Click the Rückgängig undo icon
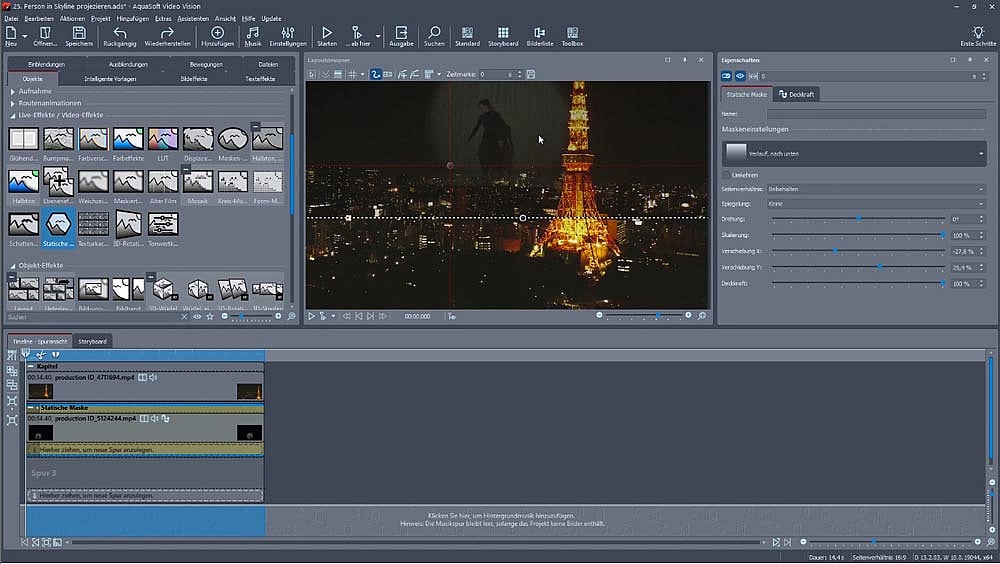The height and width of the screenshot is (564, 1000). pos(120,34)
